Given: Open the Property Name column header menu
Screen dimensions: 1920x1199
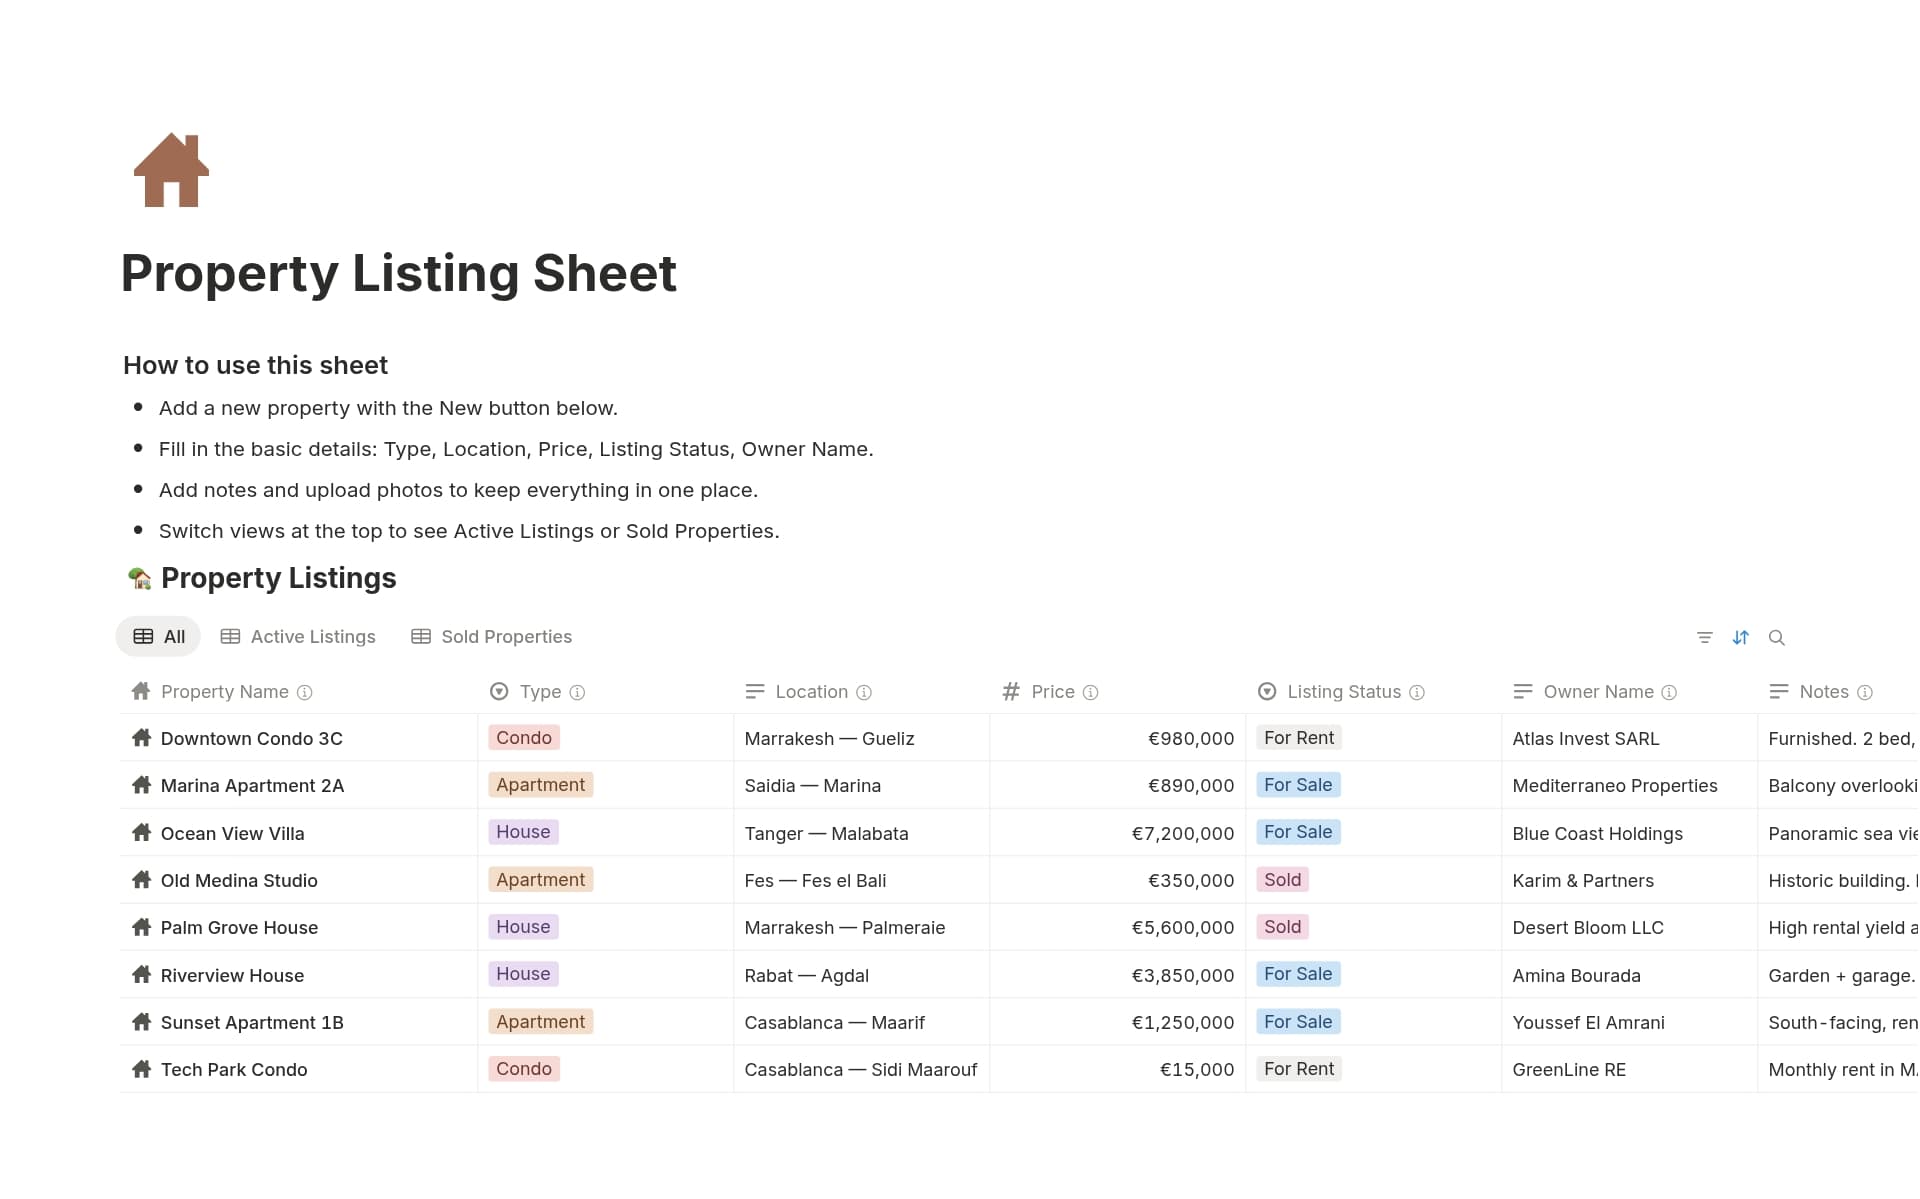Looking at the screenshot, I should 223,691.
